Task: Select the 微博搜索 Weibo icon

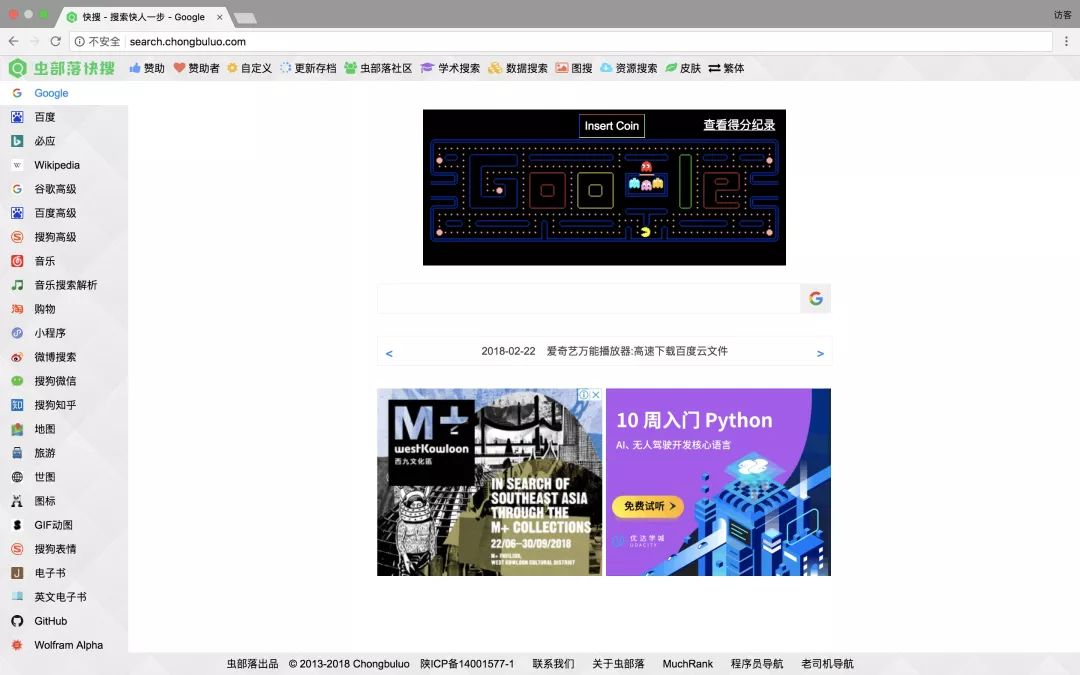Action: [x=17, y=357]
